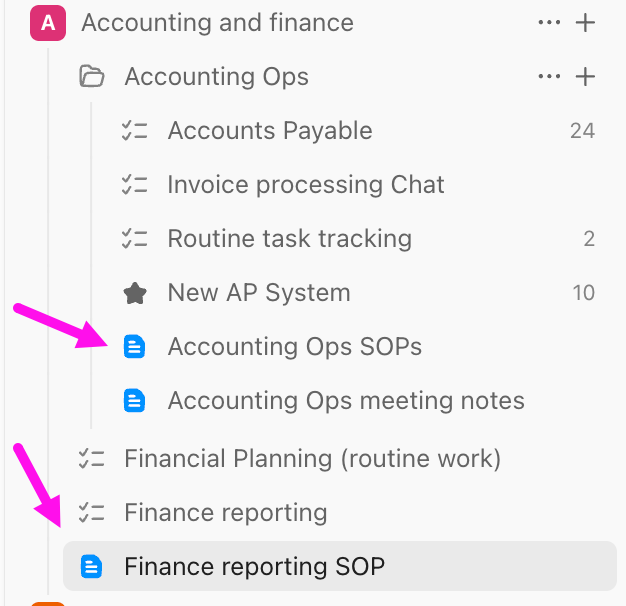Click the list icon beside Invoice processing Chat
626x606 pixels.
[x=134, y=184]
